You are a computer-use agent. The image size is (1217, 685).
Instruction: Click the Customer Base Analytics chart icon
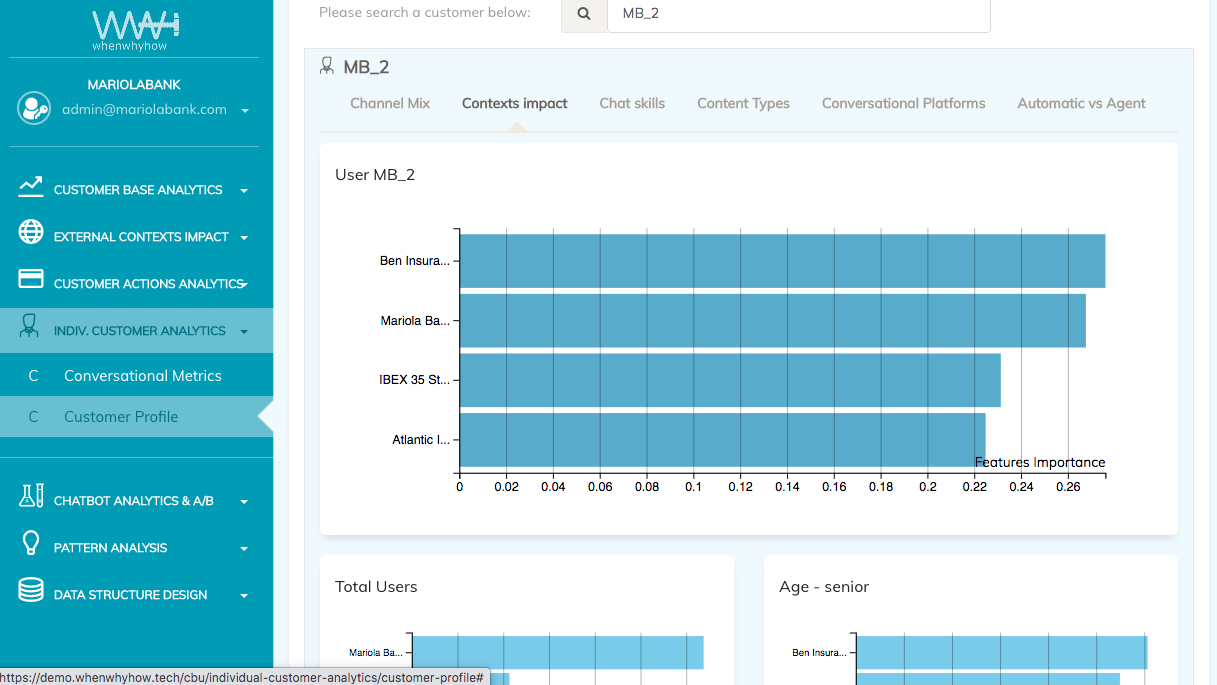[31, 187]
